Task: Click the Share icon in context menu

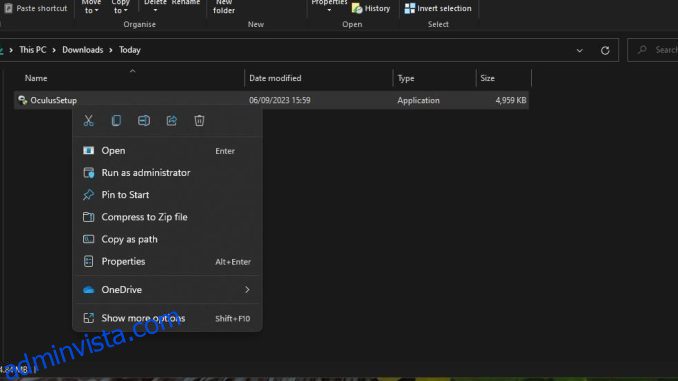Action: pyautogui.click(x=172, y=121)
